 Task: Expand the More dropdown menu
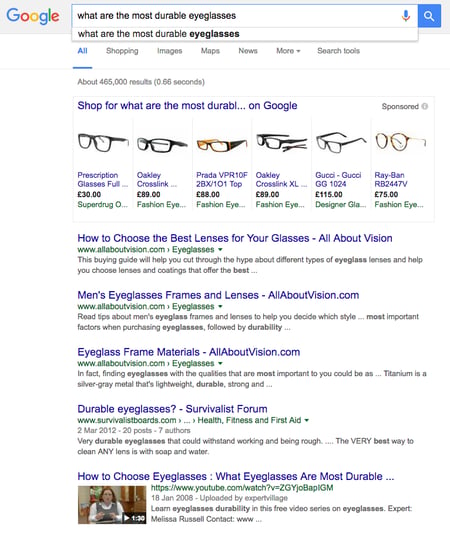[x=288, y=51]
